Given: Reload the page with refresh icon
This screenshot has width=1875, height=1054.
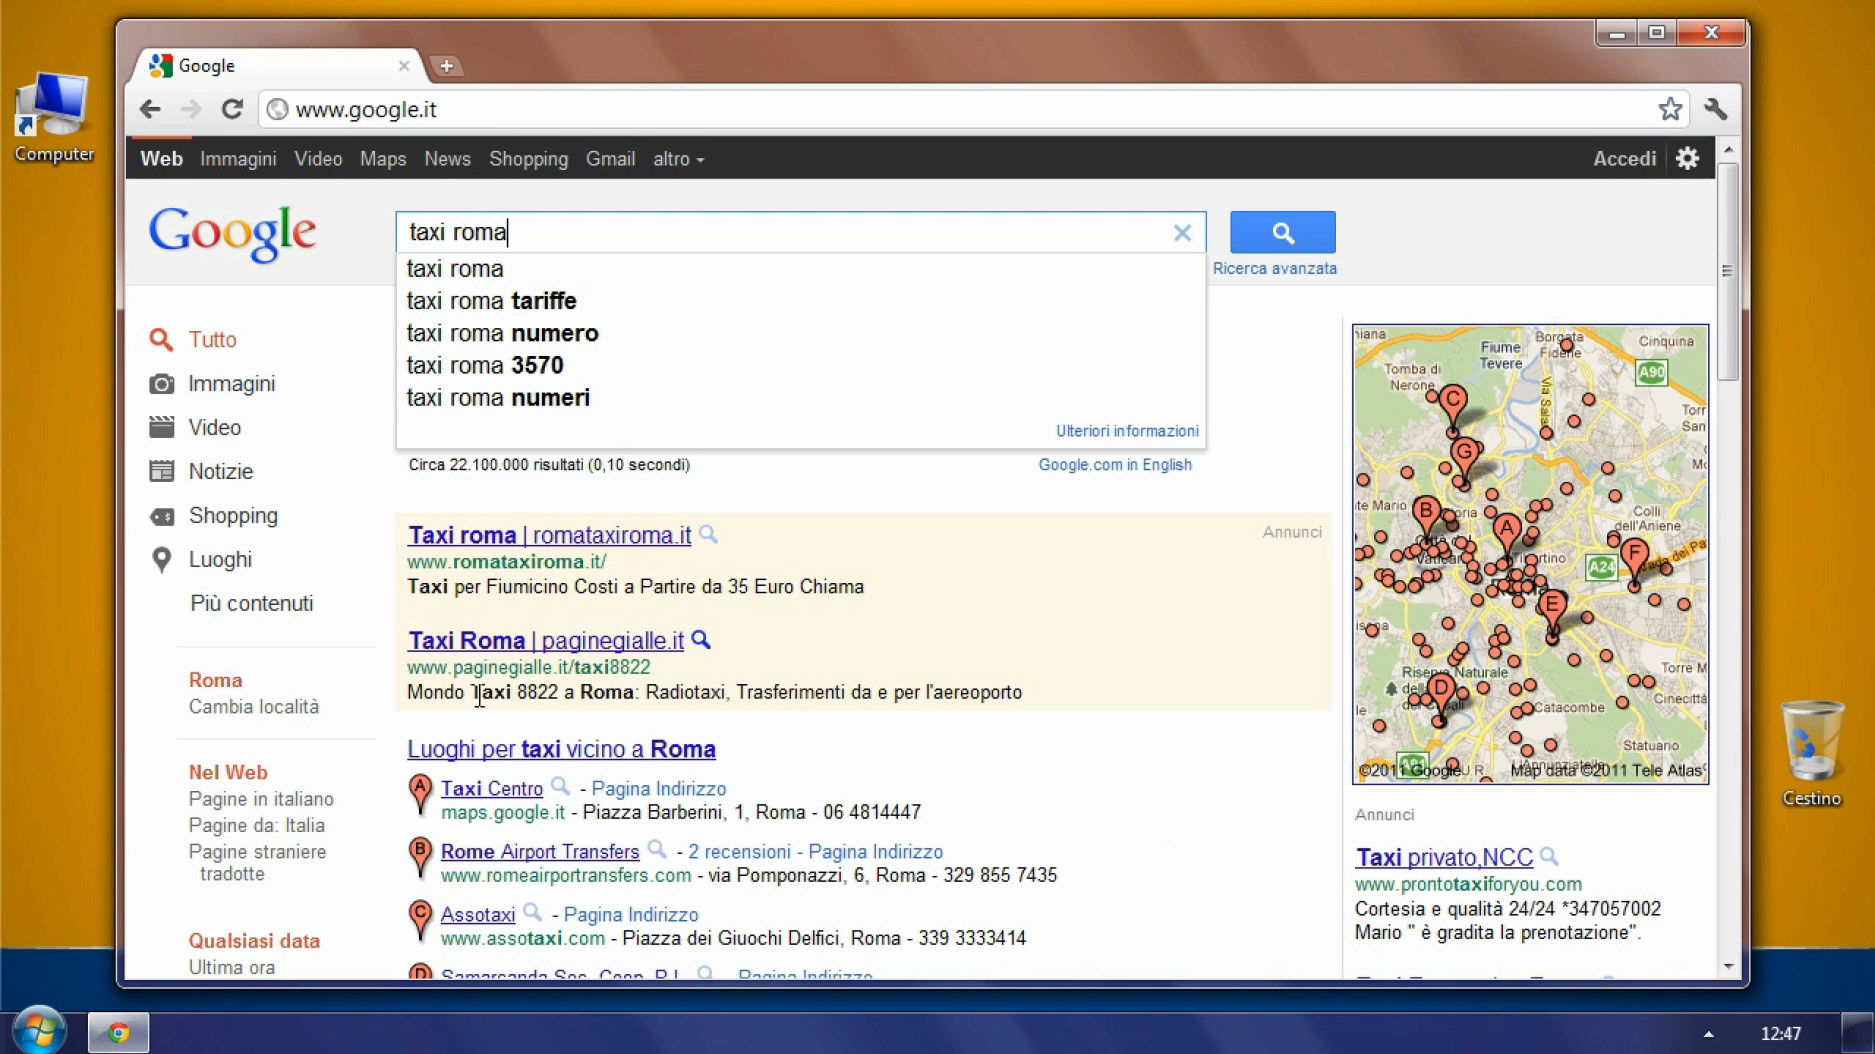Looking at the screenshot, I should point(232,109).
